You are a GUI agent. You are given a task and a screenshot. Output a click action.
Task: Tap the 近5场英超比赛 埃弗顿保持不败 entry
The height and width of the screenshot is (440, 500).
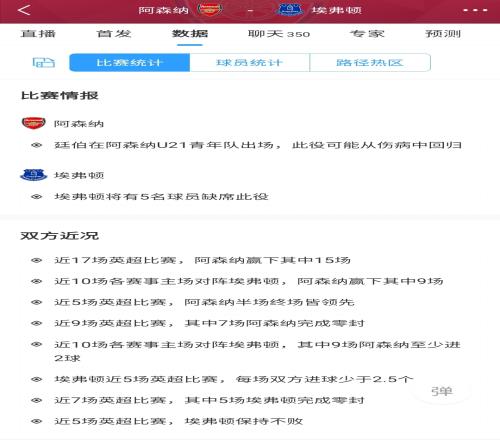179,421
